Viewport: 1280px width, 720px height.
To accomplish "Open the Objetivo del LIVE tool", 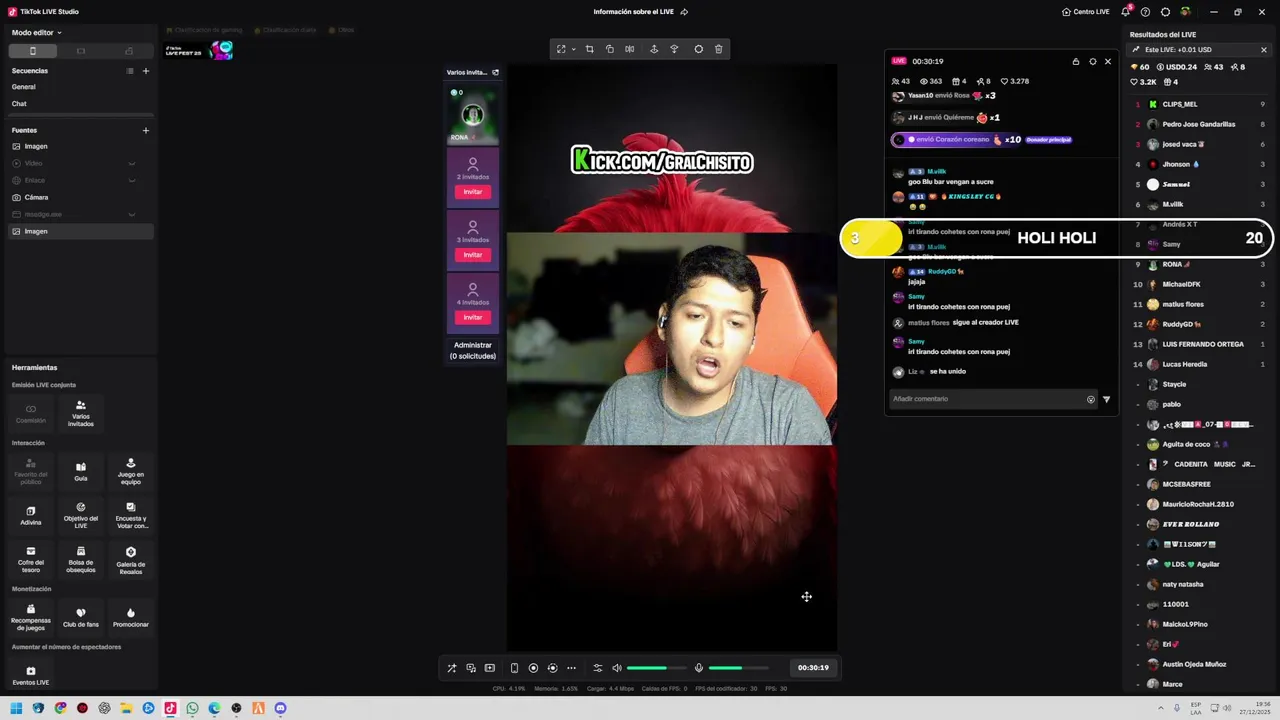I will (x=81, y=515).
